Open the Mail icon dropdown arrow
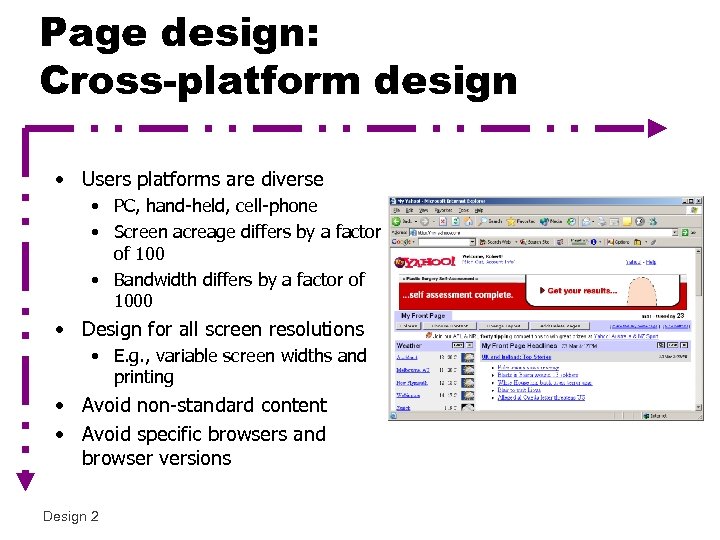The image size is (720, 540). click(x=593, y=221)
